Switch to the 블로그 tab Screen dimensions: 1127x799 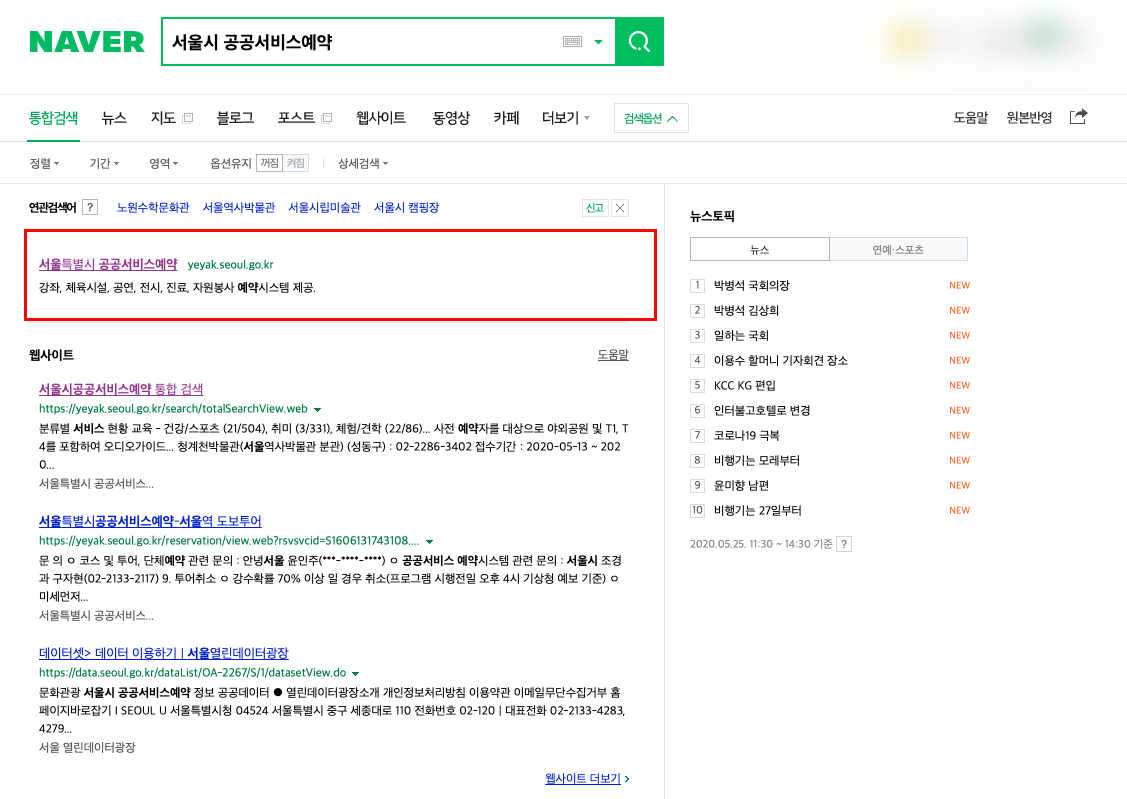(235, 118)
